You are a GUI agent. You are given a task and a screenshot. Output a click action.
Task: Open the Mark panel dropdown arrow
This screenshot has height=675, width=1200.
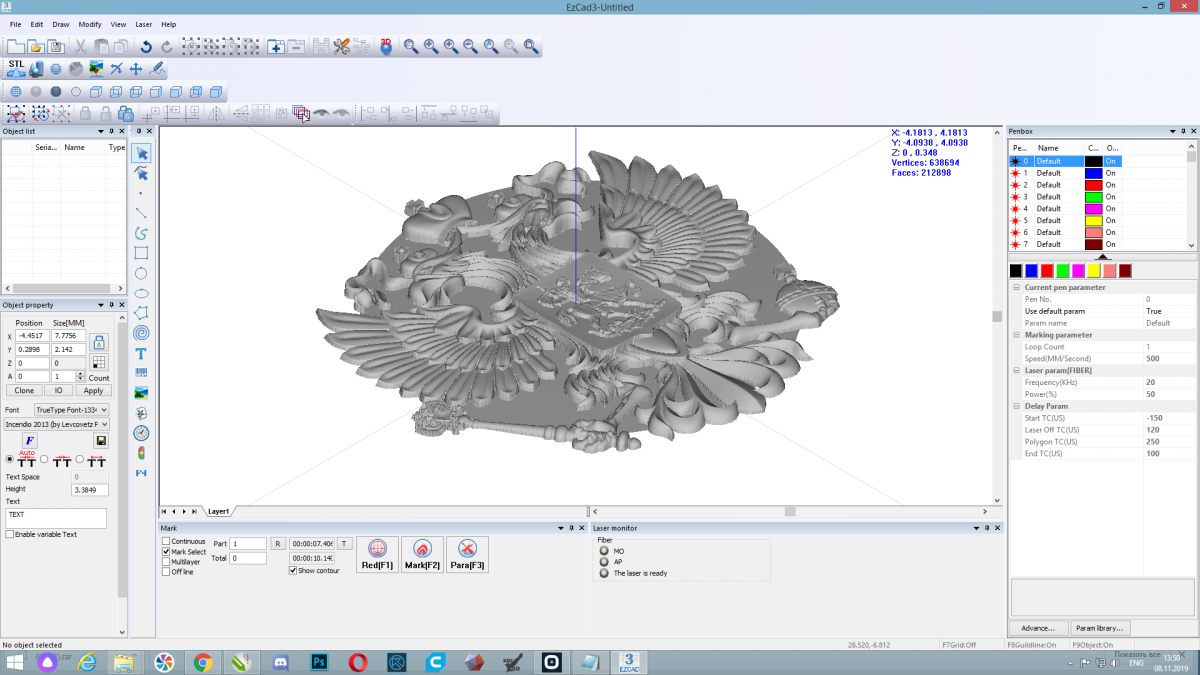click(559, 527)
